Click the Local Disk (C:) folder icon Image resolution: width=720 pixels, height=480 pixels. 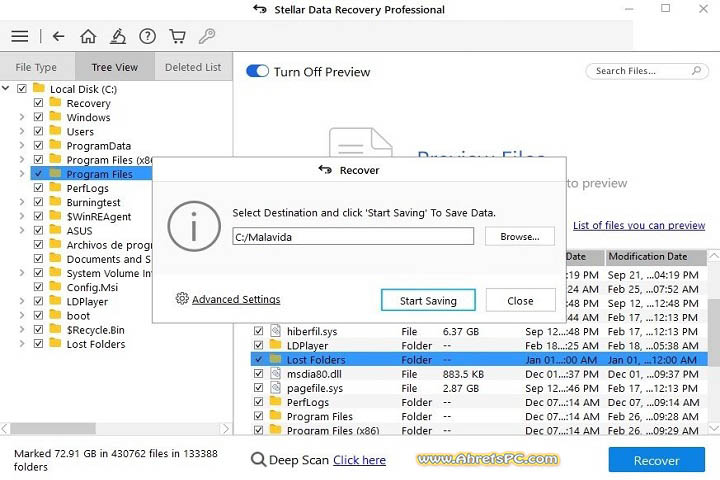pos(39,88)
